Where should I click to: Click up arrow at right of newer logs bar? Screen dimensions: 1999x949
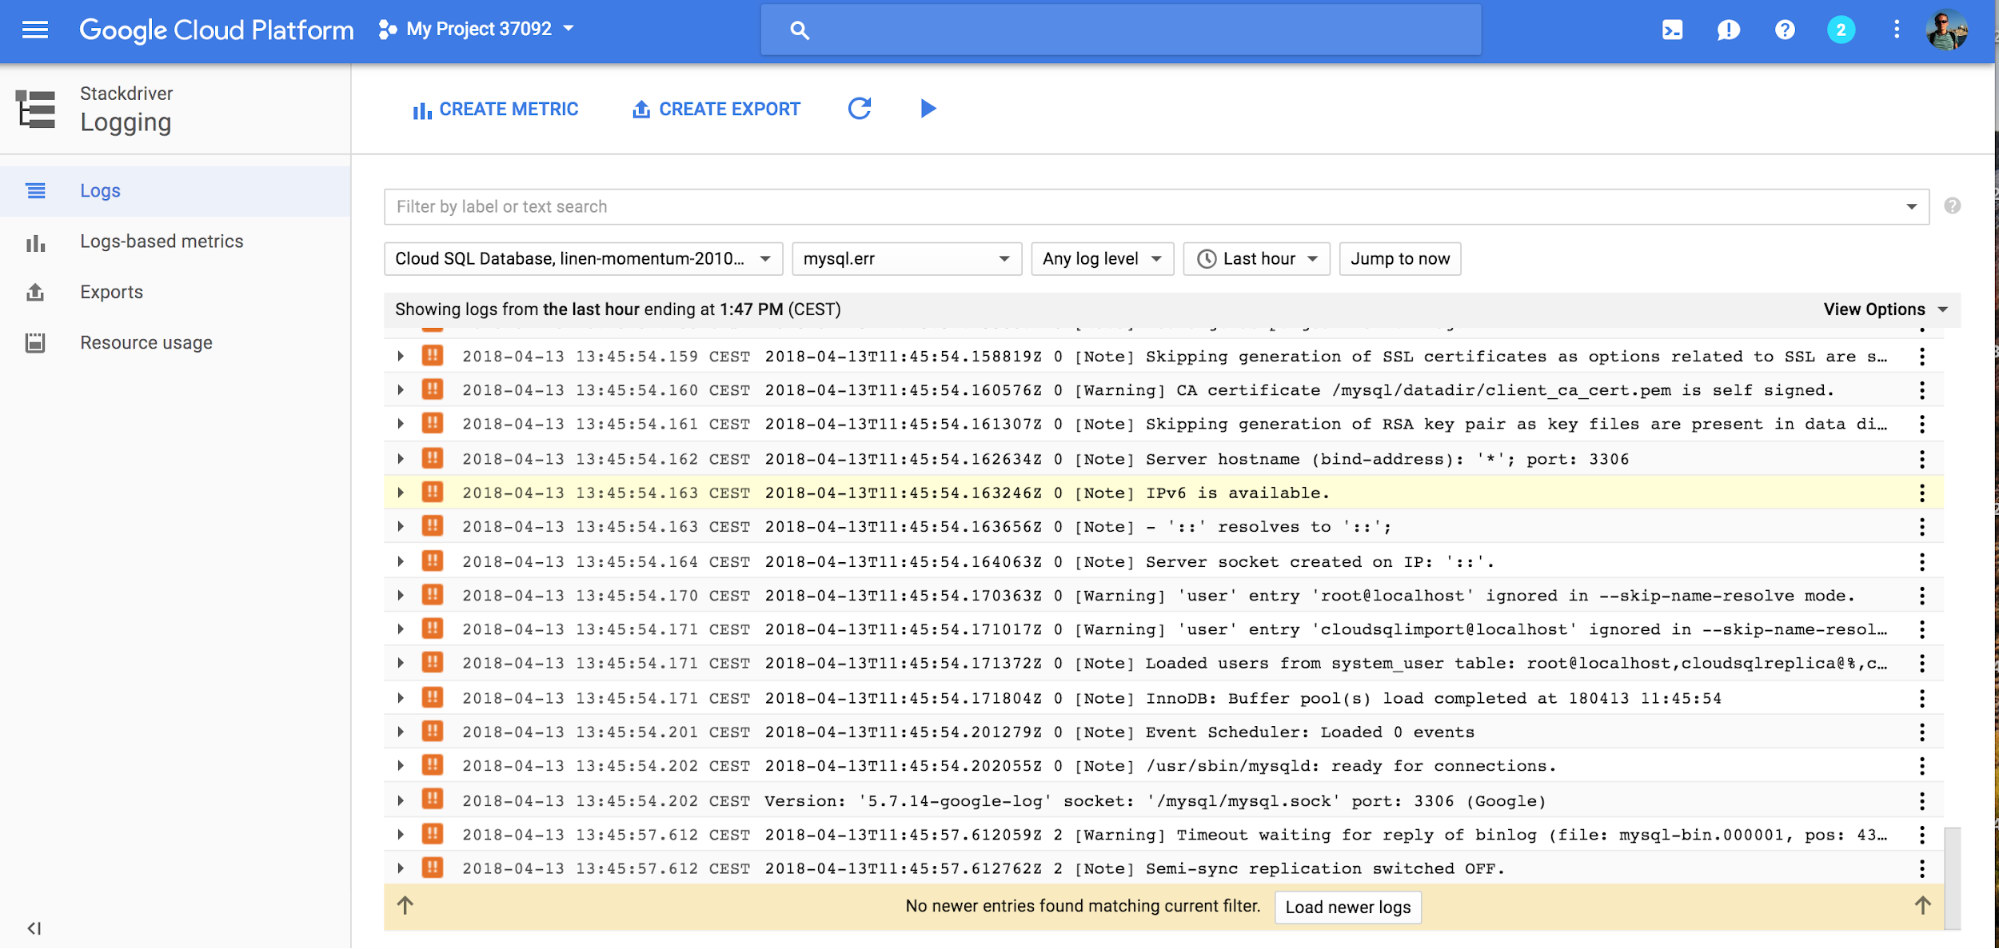pos(1922,905)
